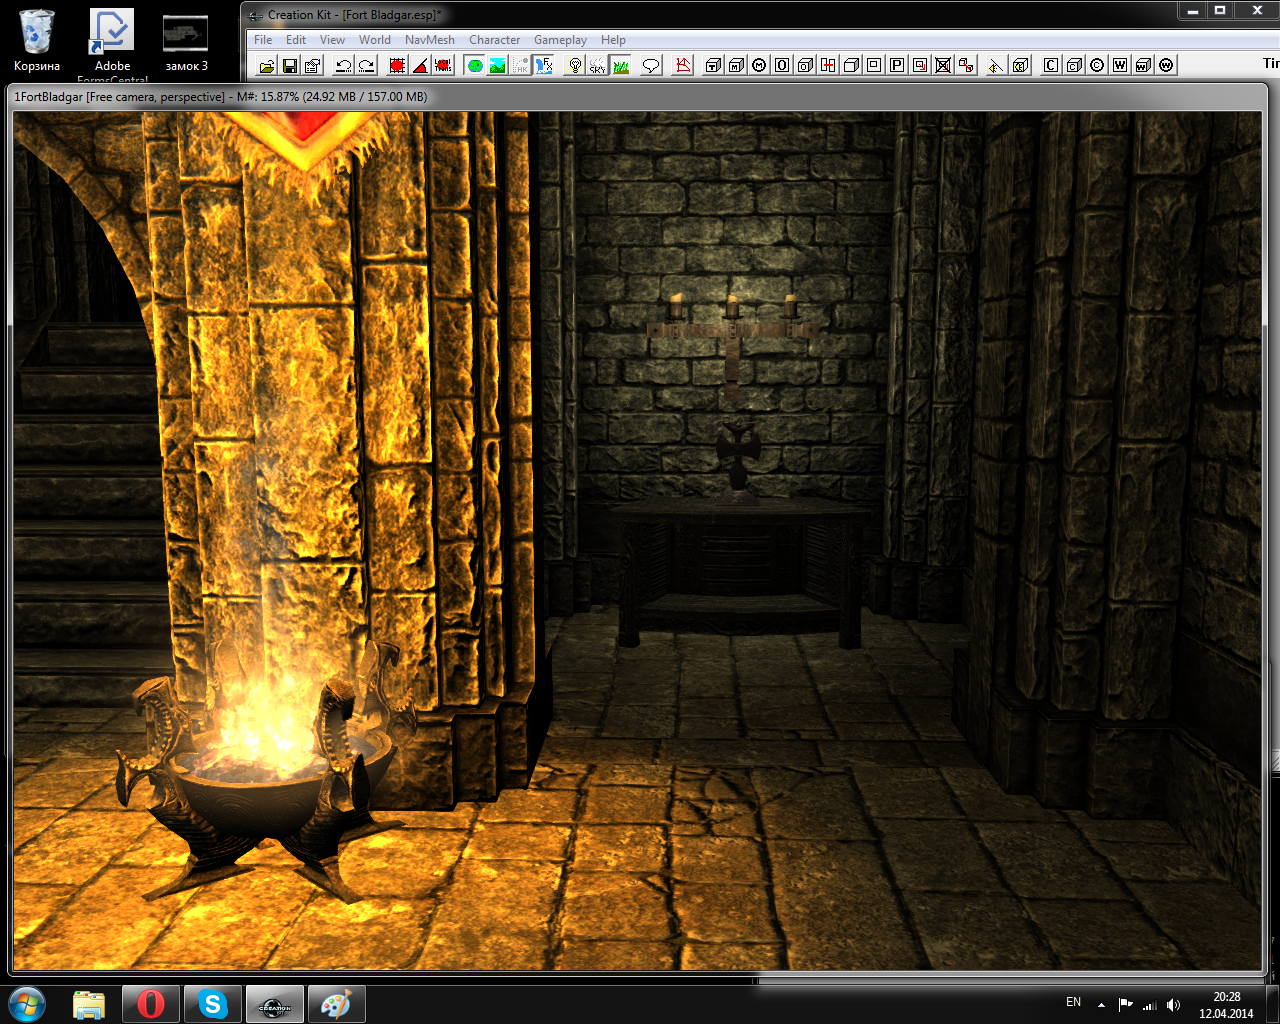Run Havok simulation HK icon
The width and height of the screenshot is (1280, 1024).
(520, 65)
